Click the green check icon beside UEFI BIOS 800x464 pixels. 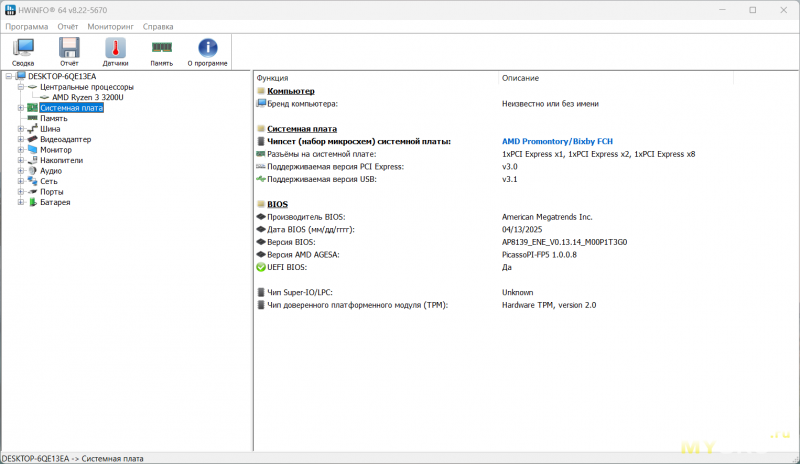261,267
